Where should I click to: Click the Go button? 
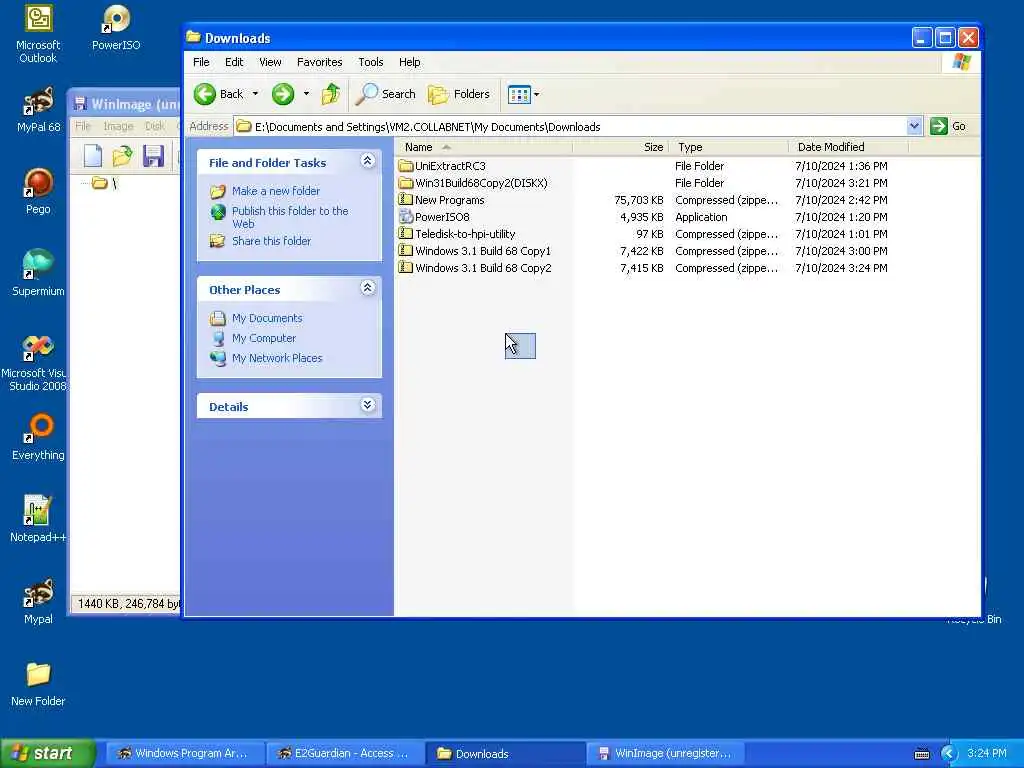948,126
